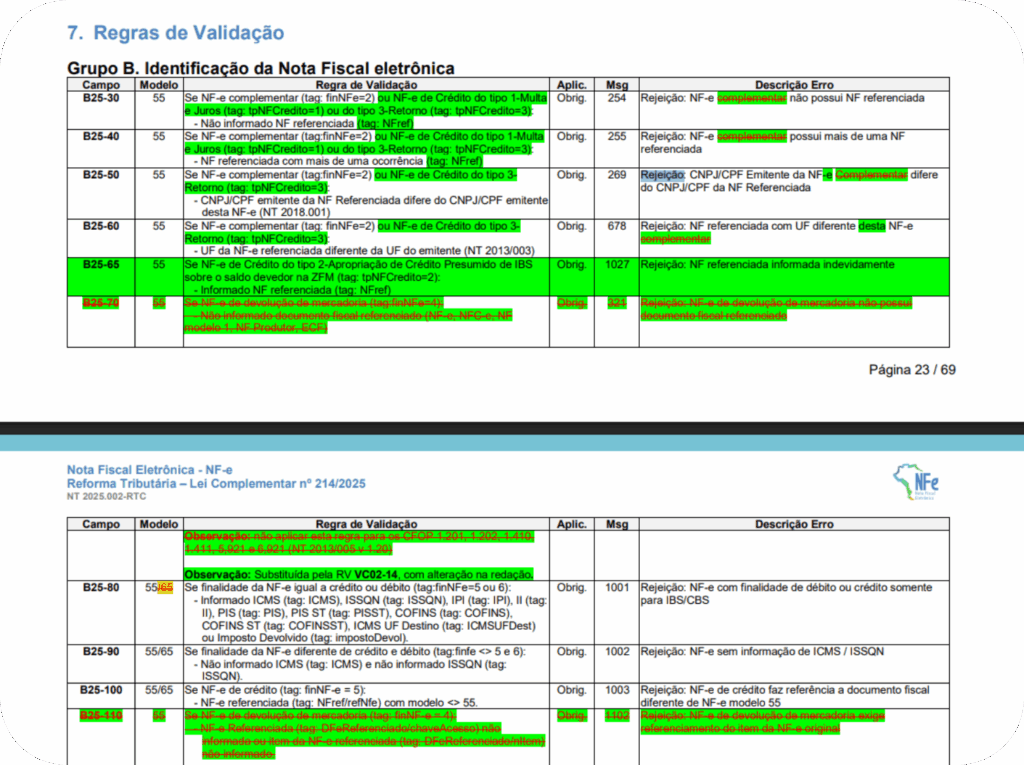
Task: Click the '7. Regras de Validação' heading
Action: (x=175, y=33)
